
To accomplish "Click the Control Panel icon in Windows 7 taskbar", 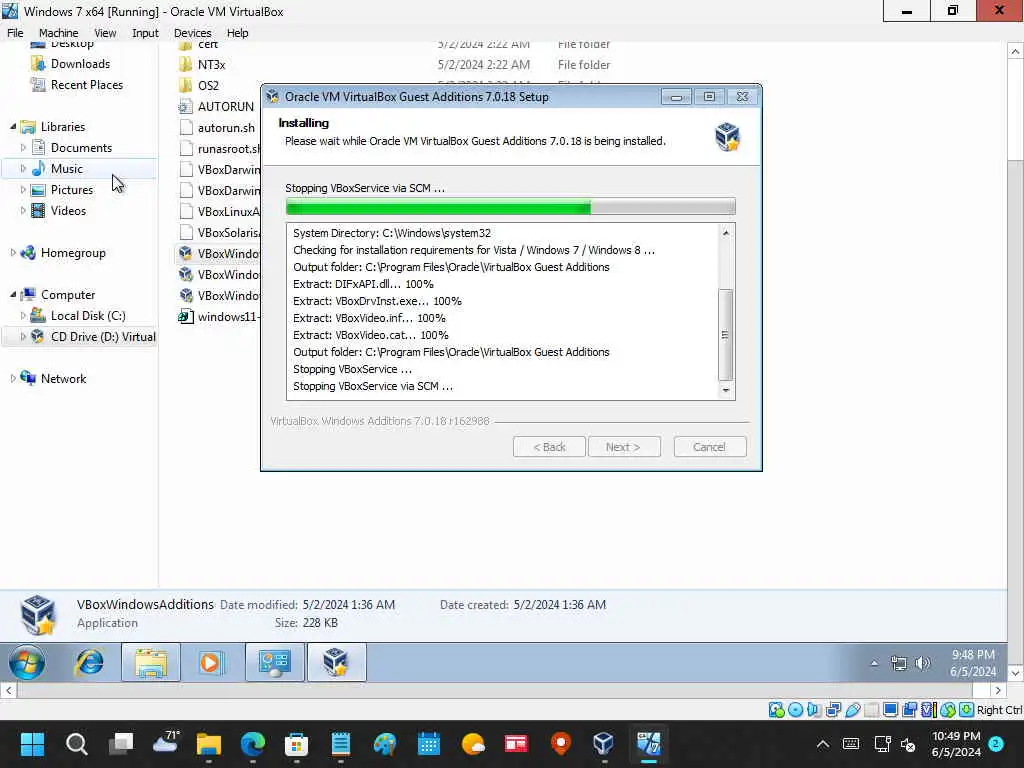I will (x=275, y=663).
